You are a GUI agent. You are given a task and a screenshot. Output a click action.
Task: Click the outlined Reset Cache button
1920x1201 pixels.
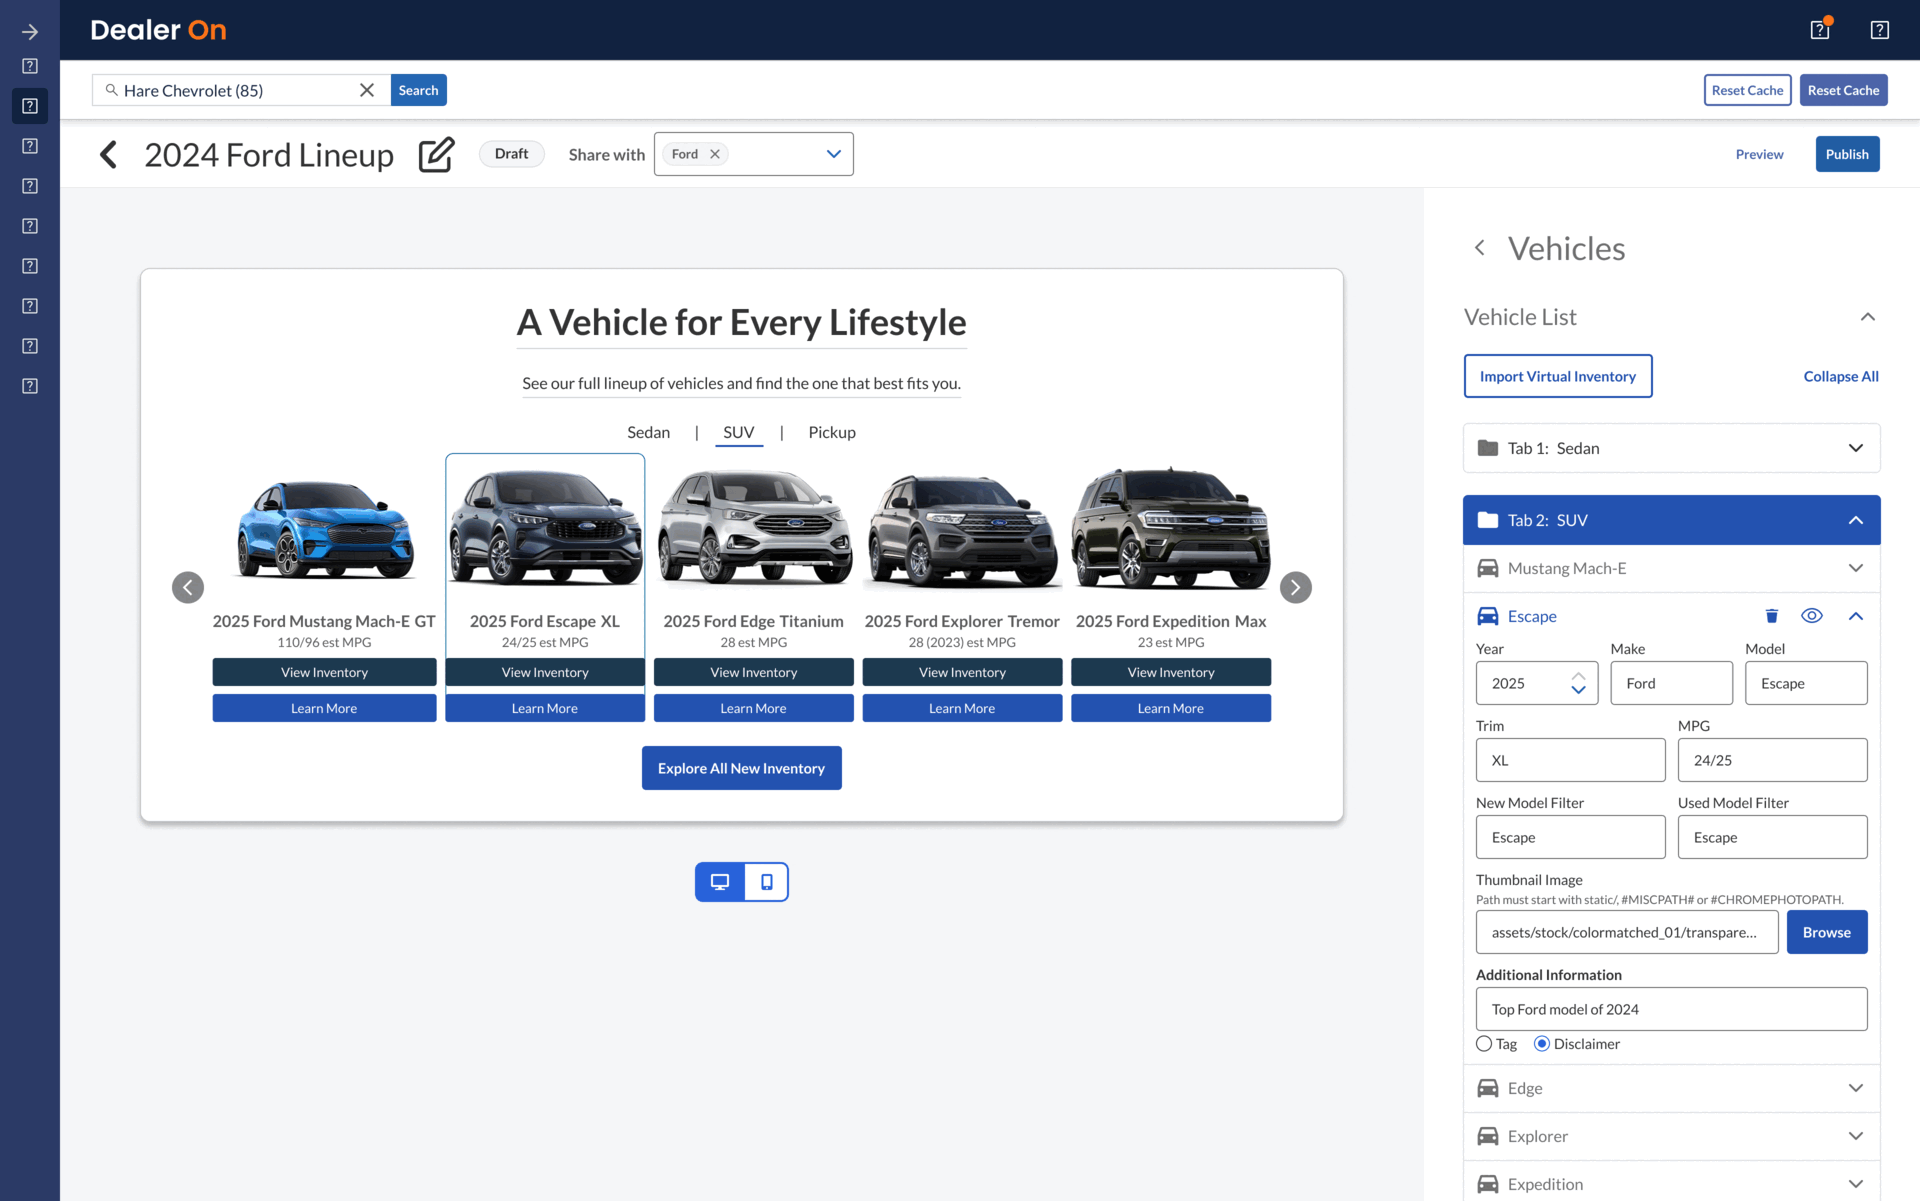[1747, 90]
